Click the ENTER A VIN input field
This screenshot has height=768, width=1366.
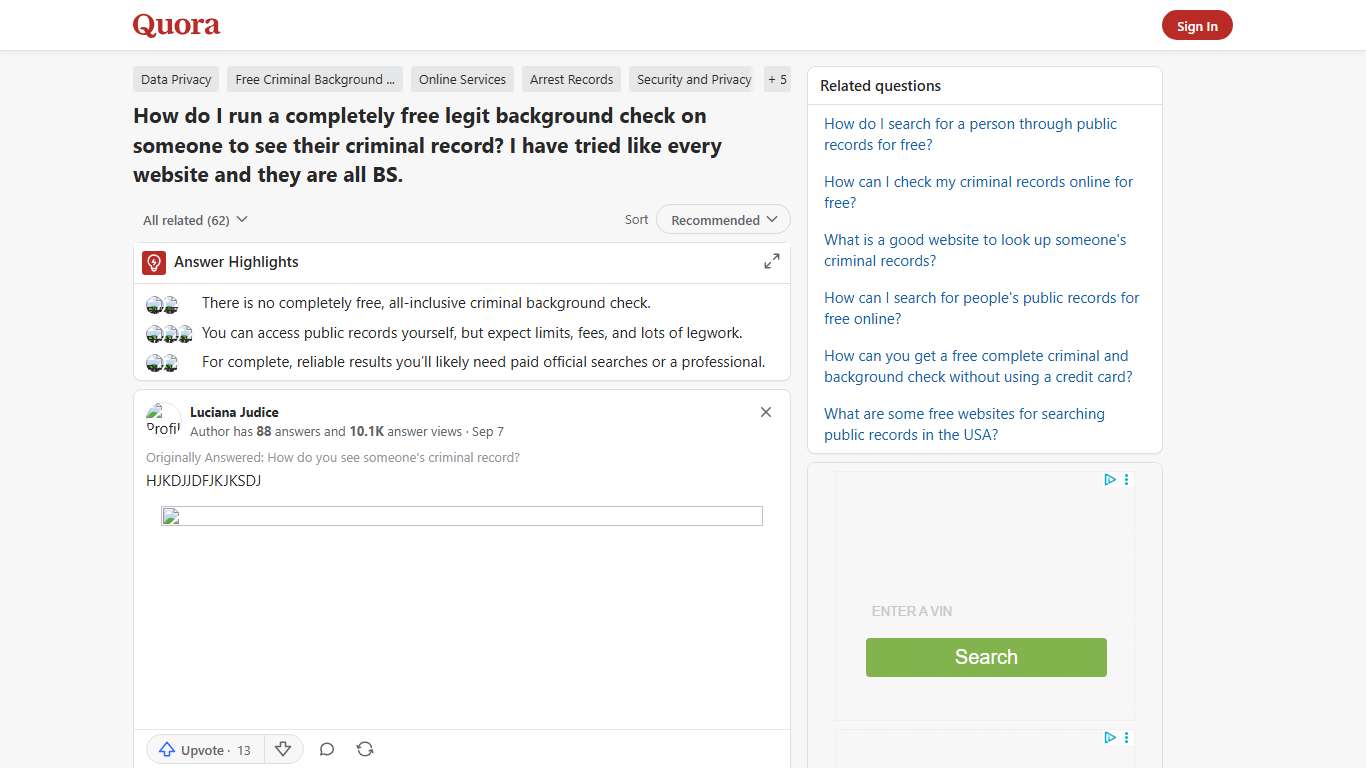911,610
